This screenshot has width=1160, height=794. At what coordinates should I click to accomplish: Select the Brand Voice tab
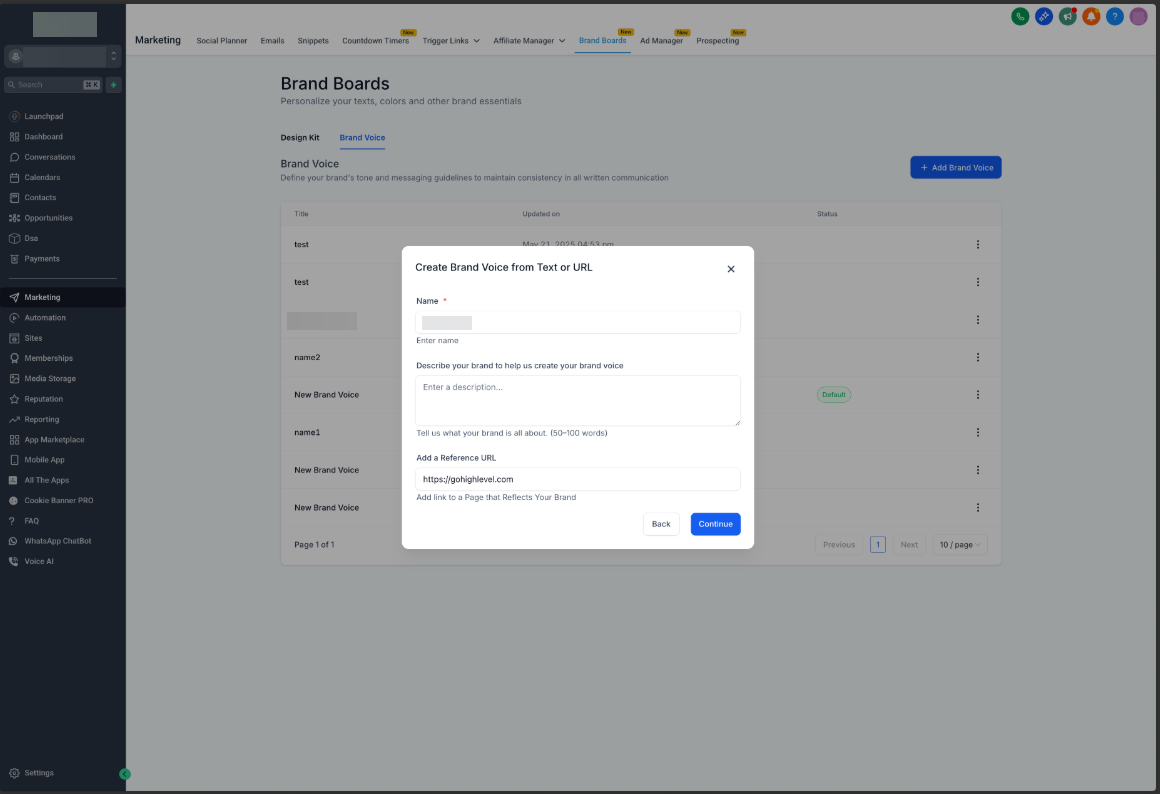[362, 138]
